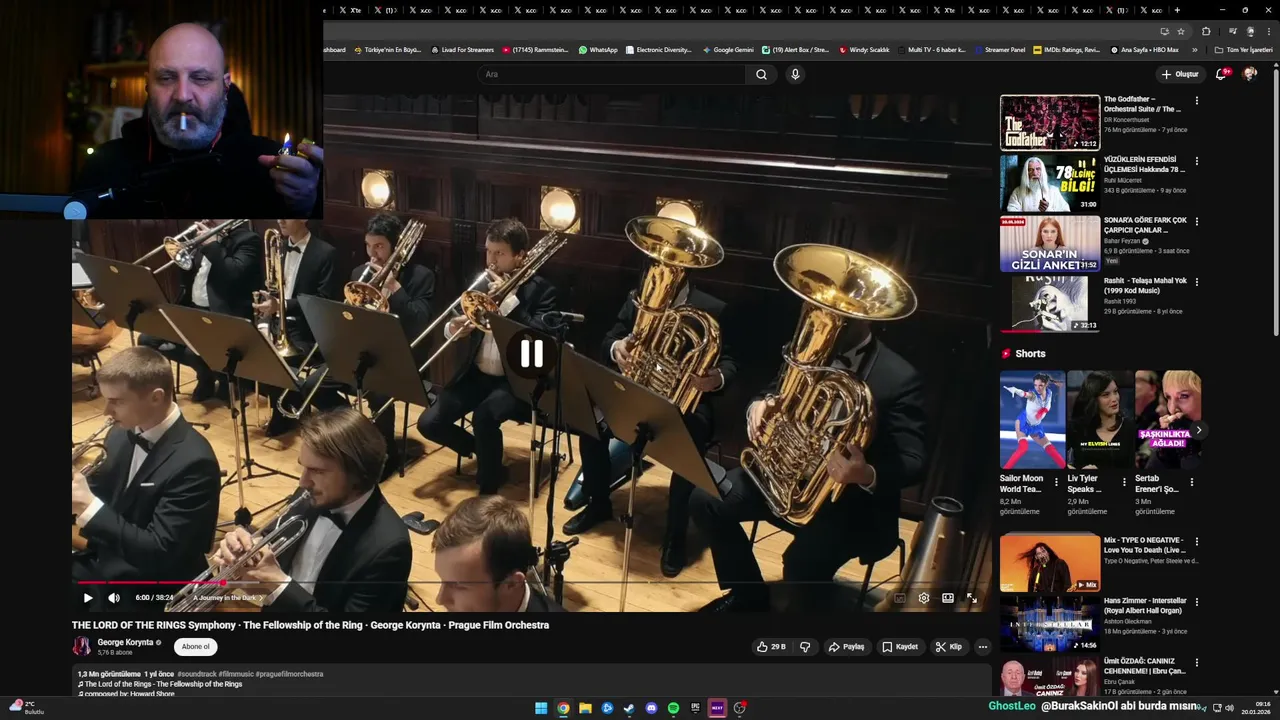Open the IMDb Ratings bookmark
This screenshot has height=720, width=1280.
[x=1066, y=49]
